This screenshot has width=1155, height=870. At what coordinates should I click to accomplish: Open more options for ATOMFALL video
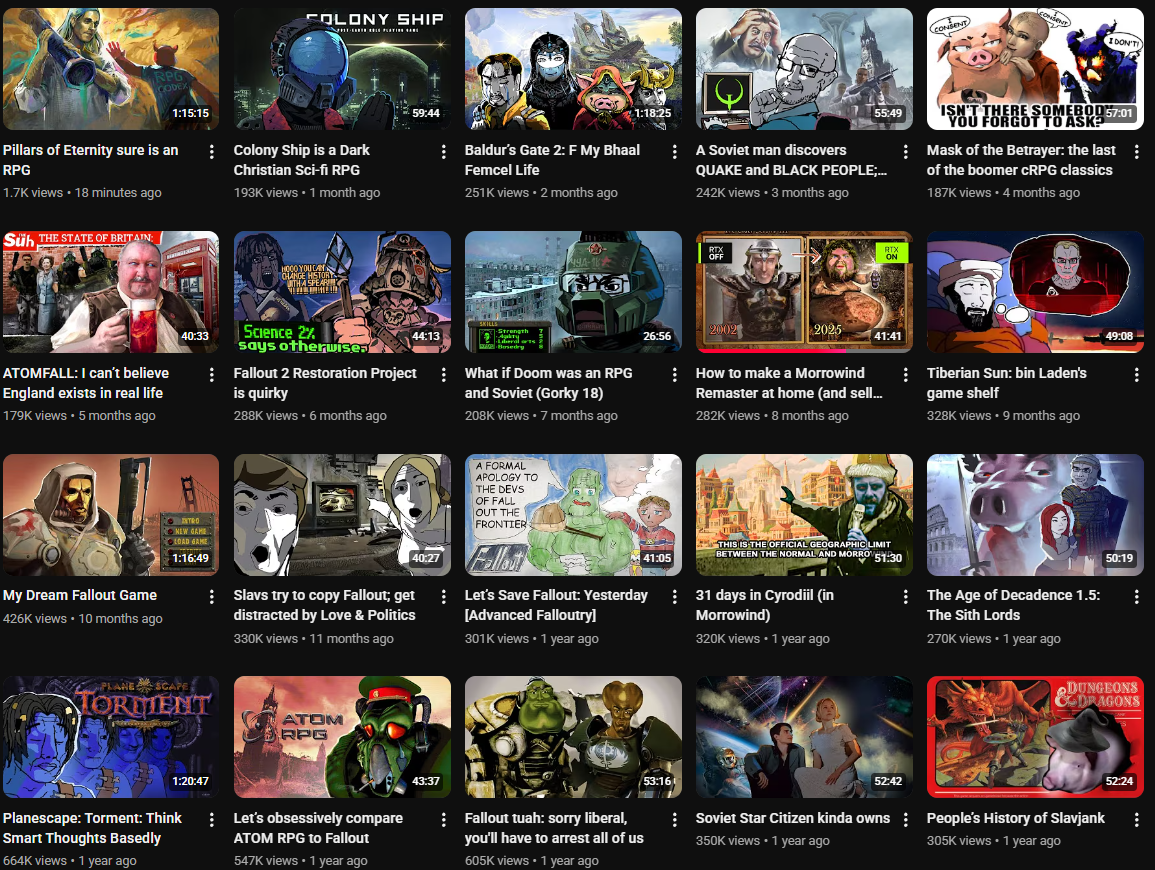(x=211, y=374)
